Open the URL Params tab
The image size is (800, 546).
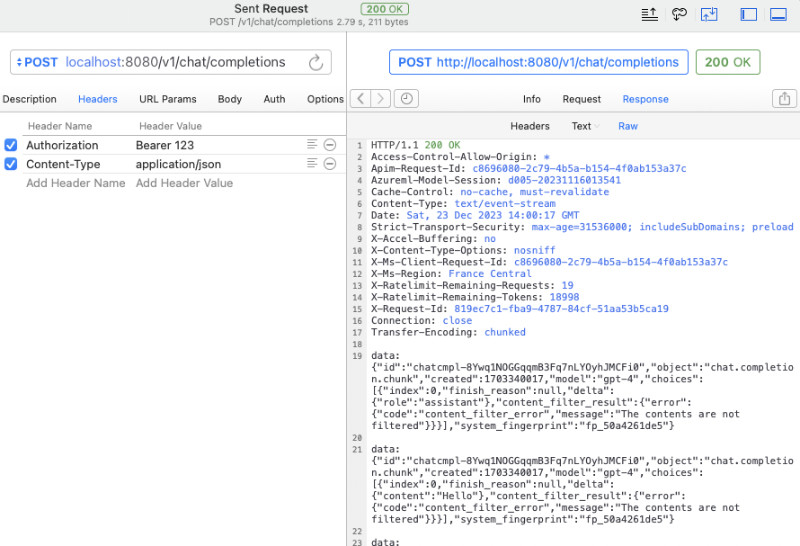click(167, 99)
